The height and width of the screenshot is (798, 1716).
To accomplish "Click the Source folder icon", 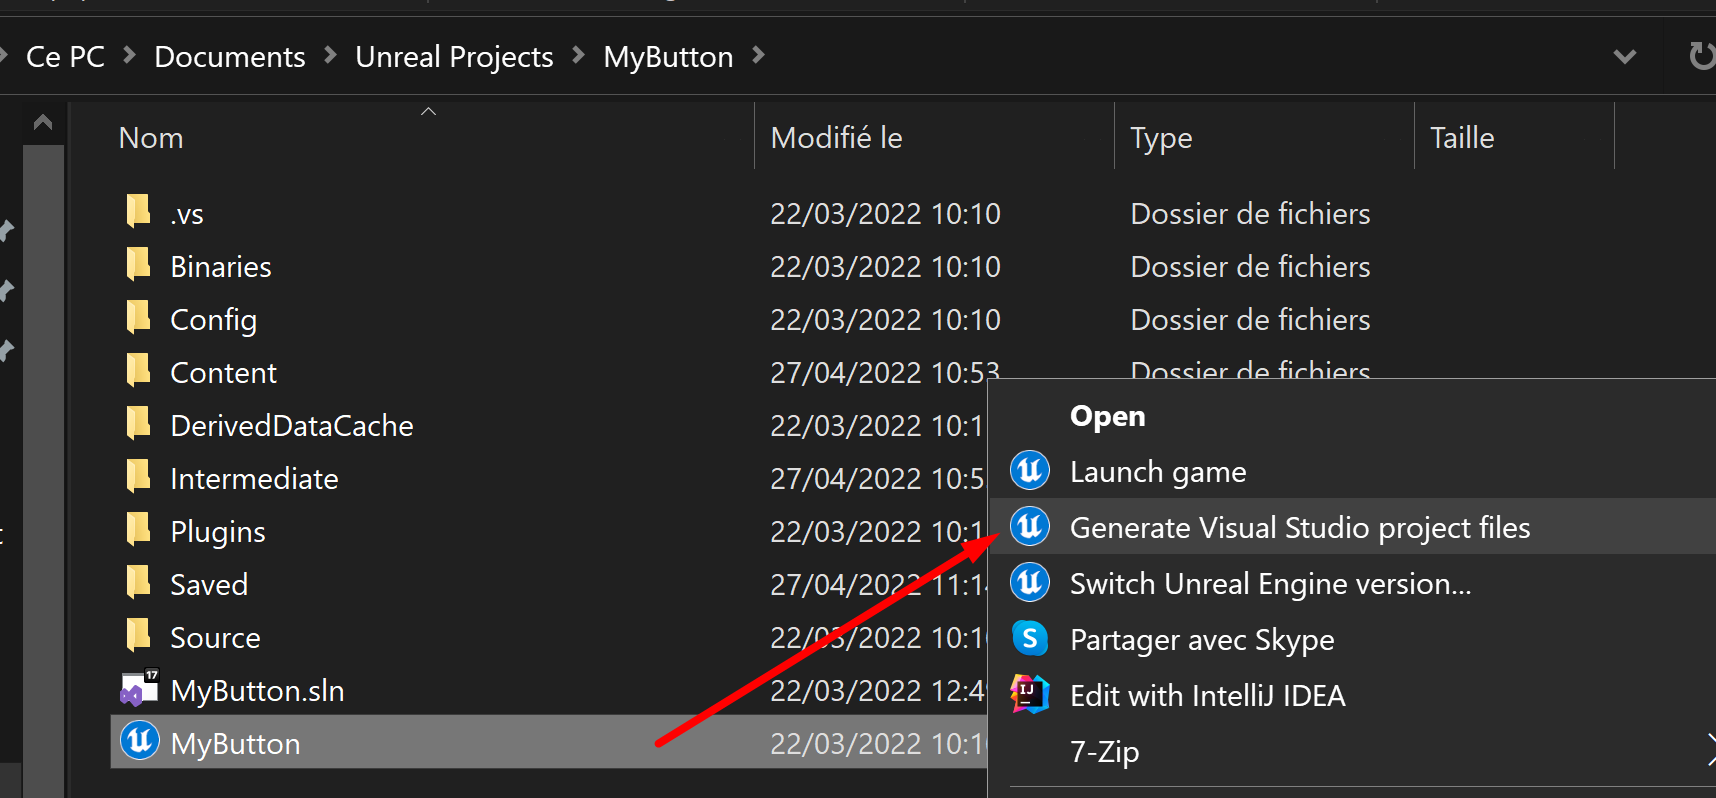I will [139, 636].
